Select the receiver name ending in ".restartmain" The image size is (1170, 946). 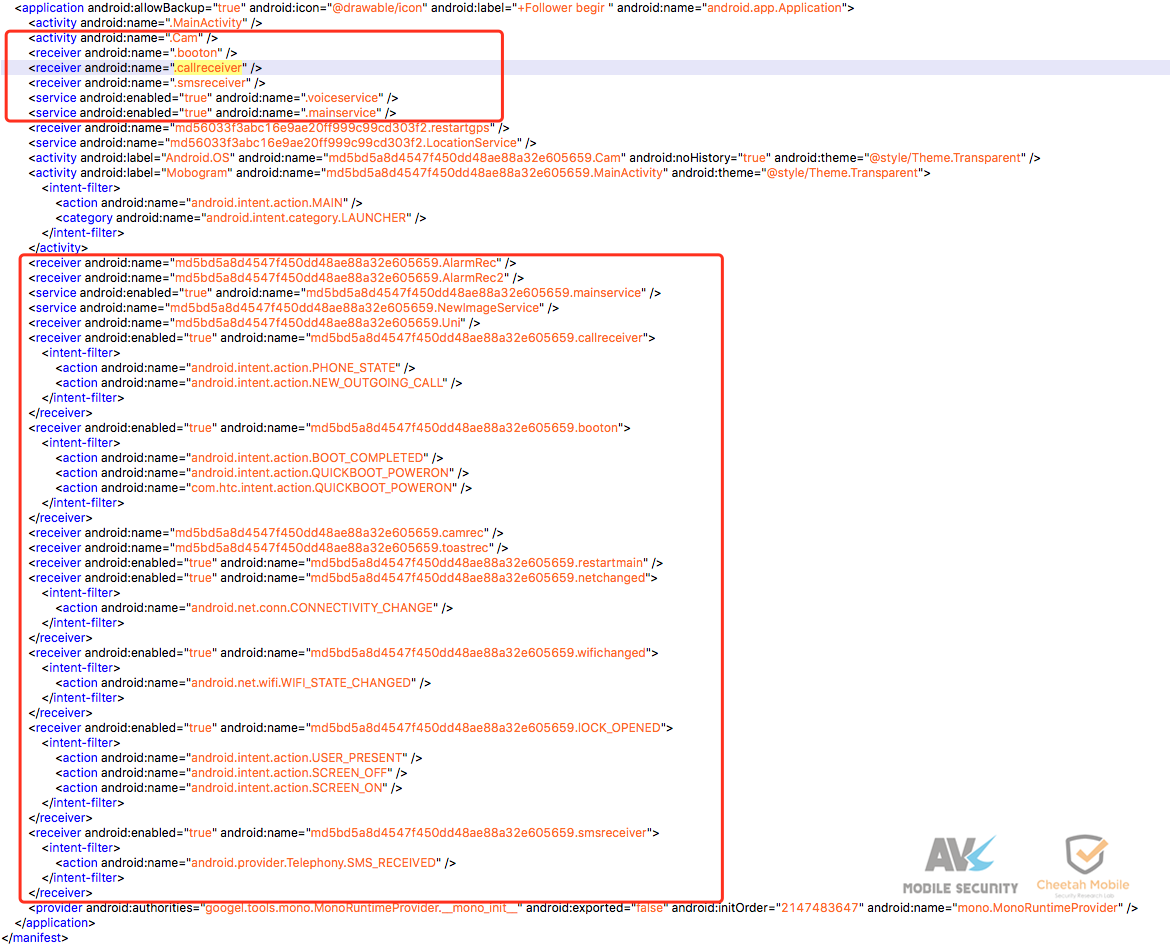tap(476, 563)
